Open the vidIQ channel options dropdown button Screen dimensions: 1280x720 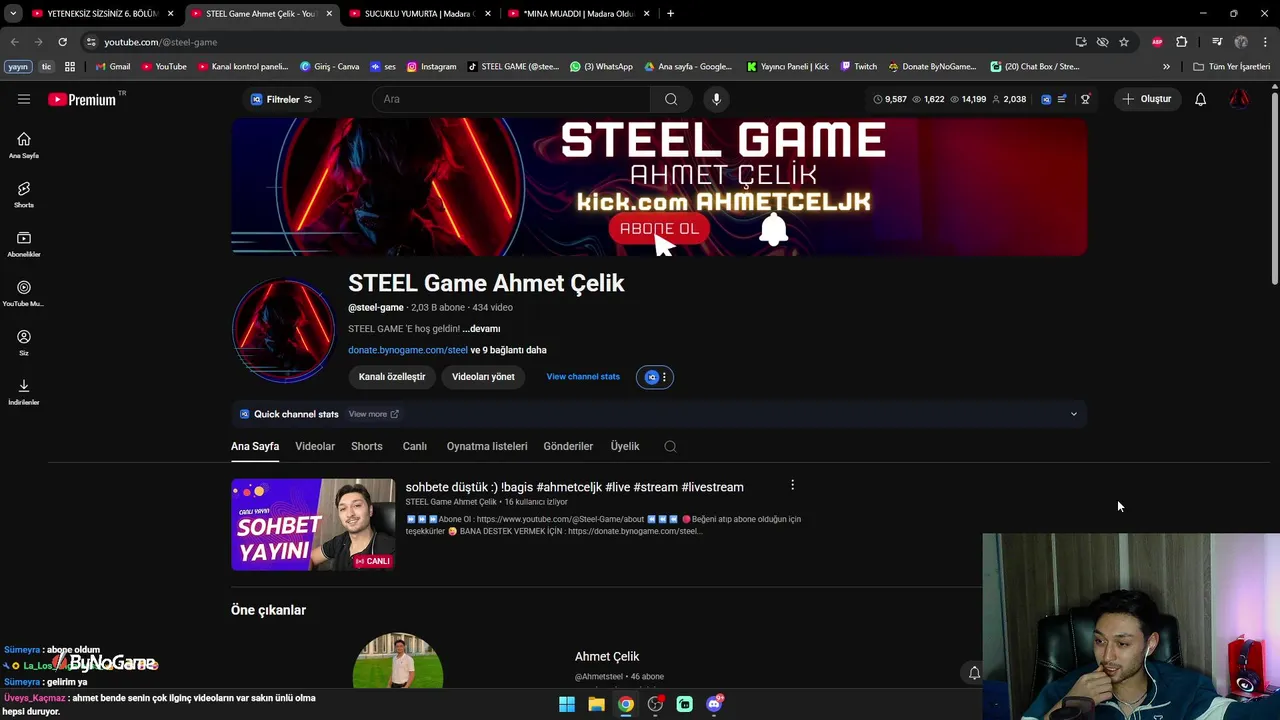[x=655, y=377]
